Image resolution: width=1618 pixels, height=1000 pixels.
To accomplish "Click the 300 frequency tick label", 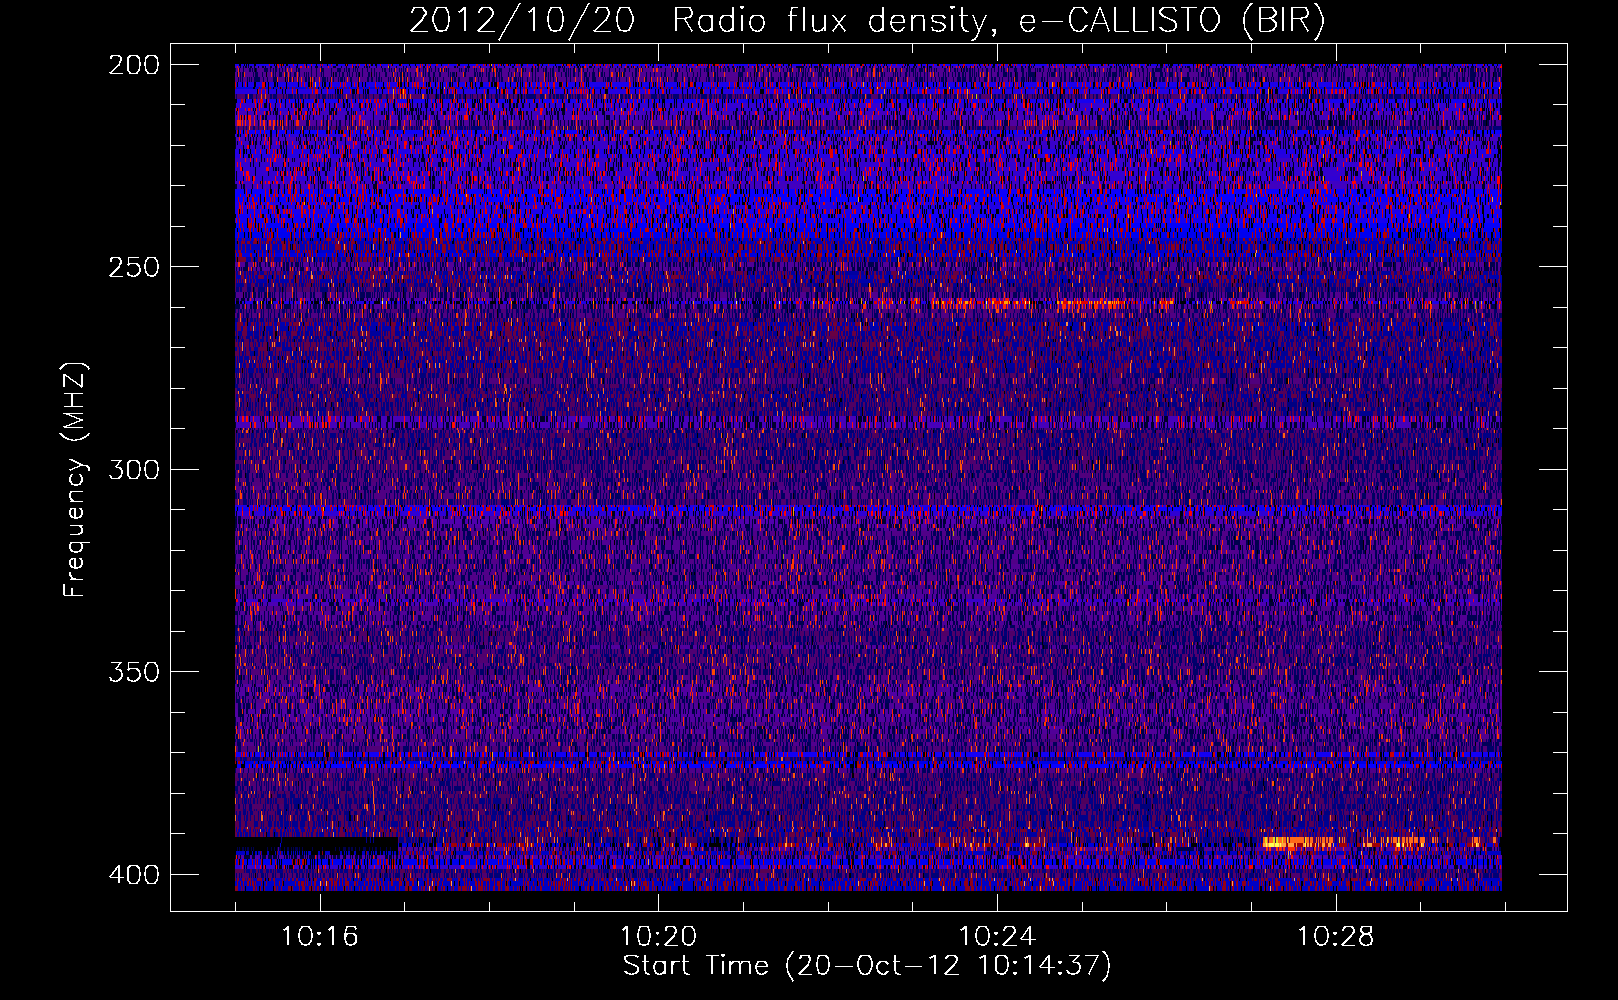I will click(134, 469).
